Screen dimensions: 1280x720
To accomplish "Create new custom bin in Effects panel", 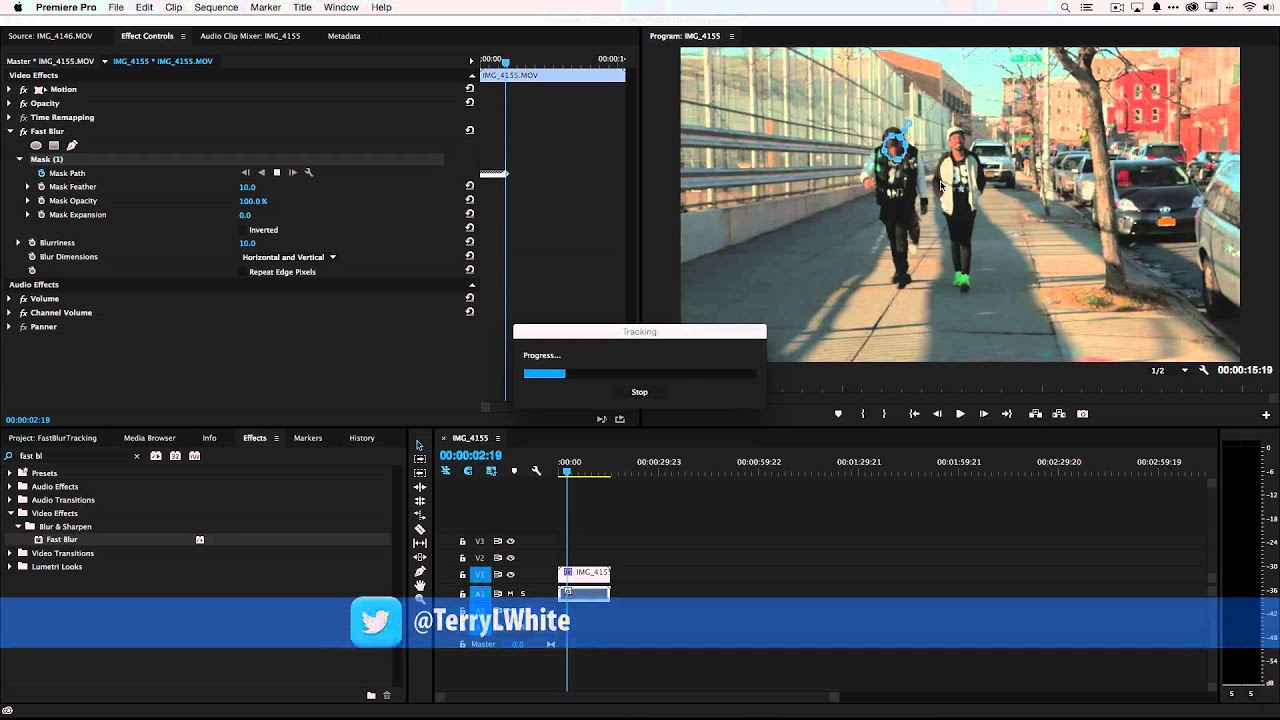I will pos(371,695).
